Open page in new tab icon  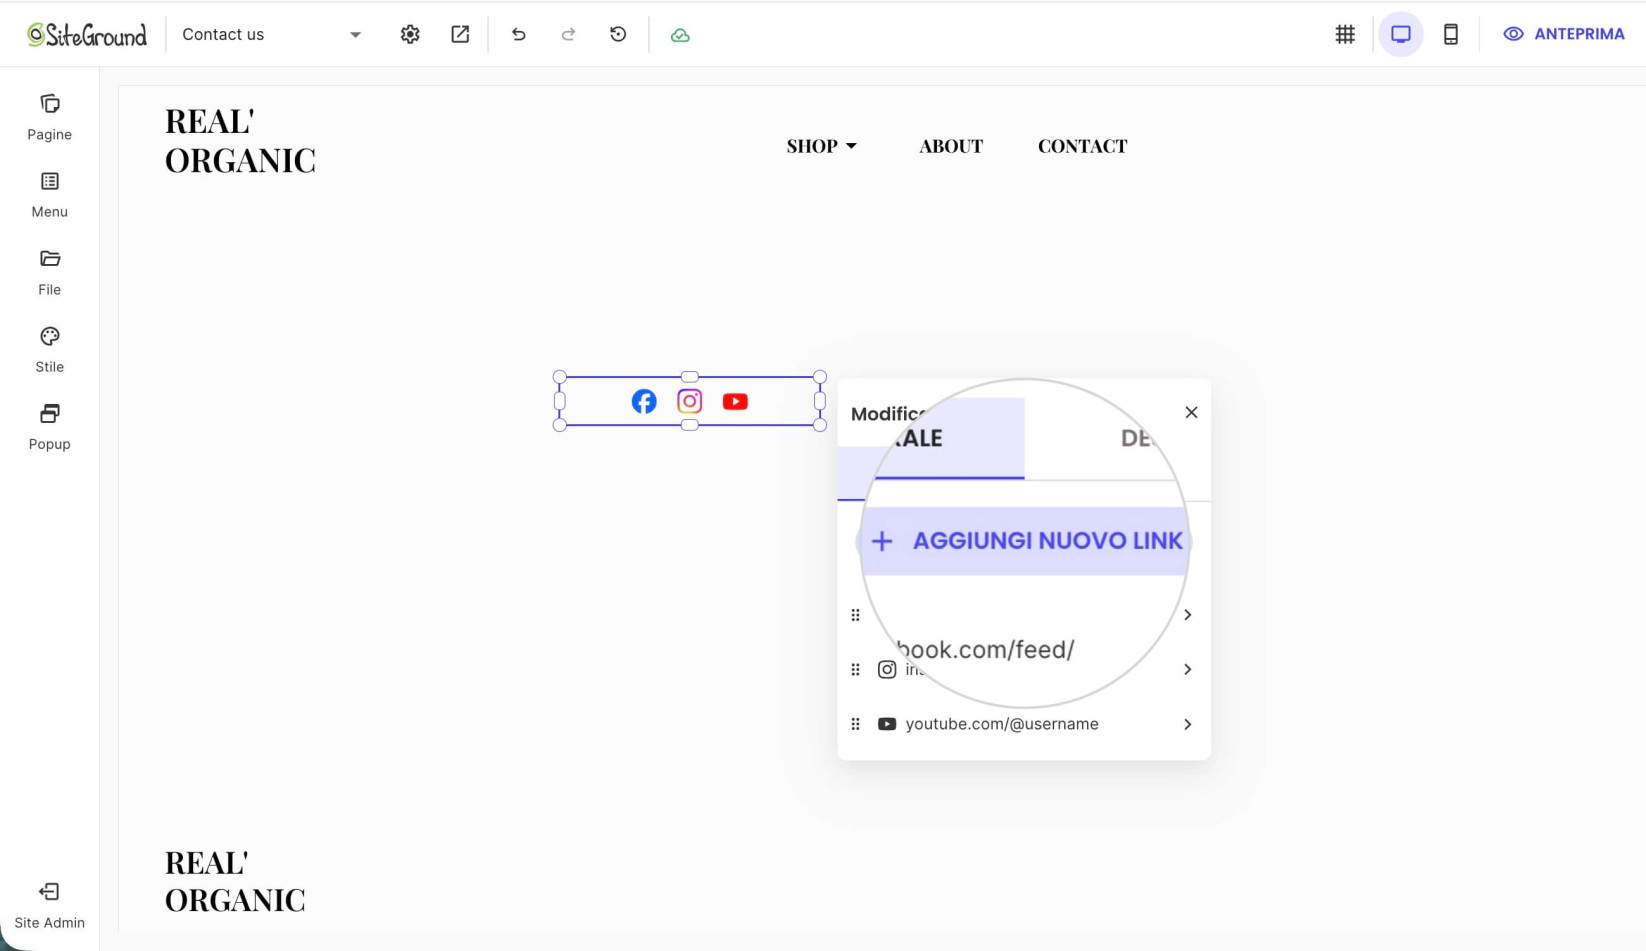point(460,34)
